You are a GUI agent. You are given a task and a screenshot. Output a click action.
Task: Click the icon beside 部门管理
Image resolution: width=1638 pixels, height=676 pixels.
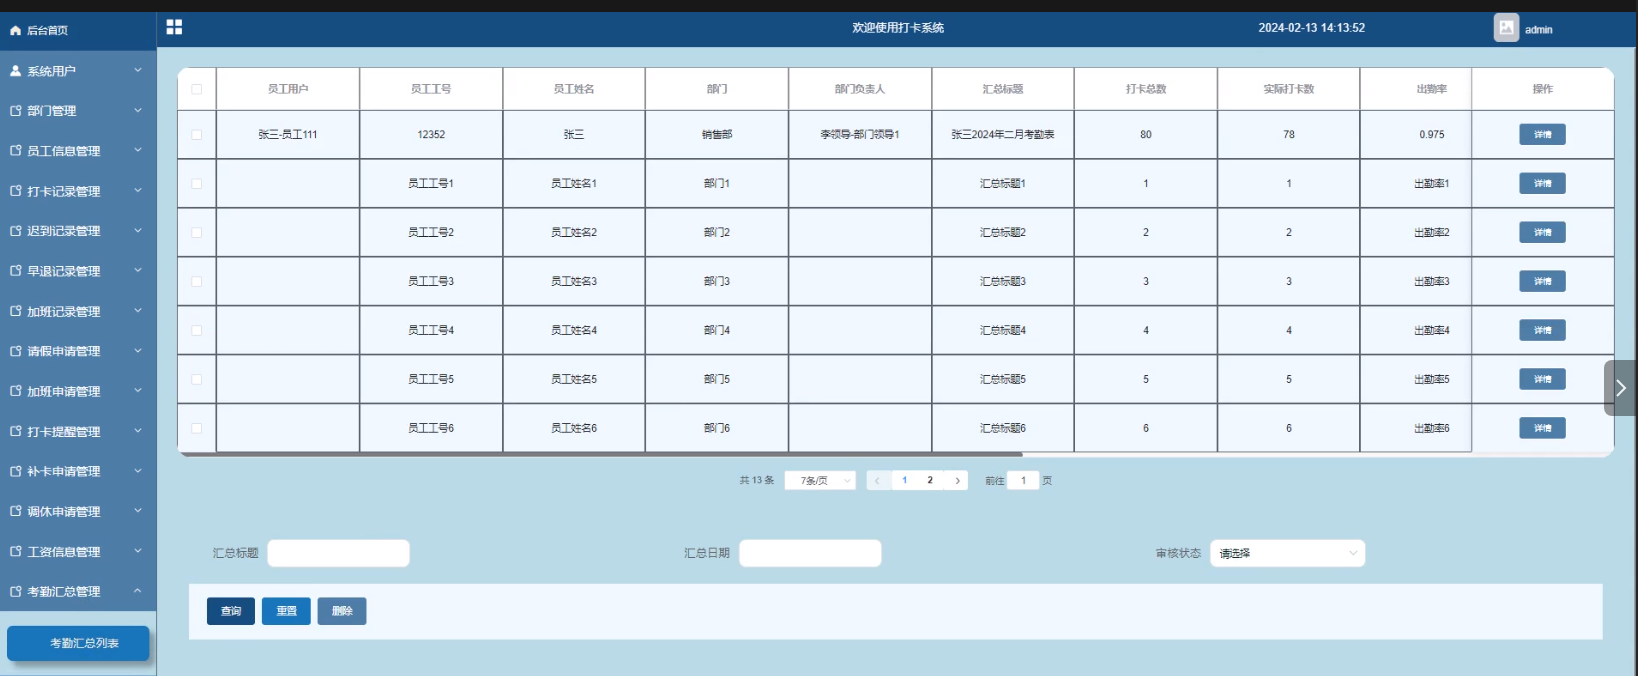coord(15,111)
